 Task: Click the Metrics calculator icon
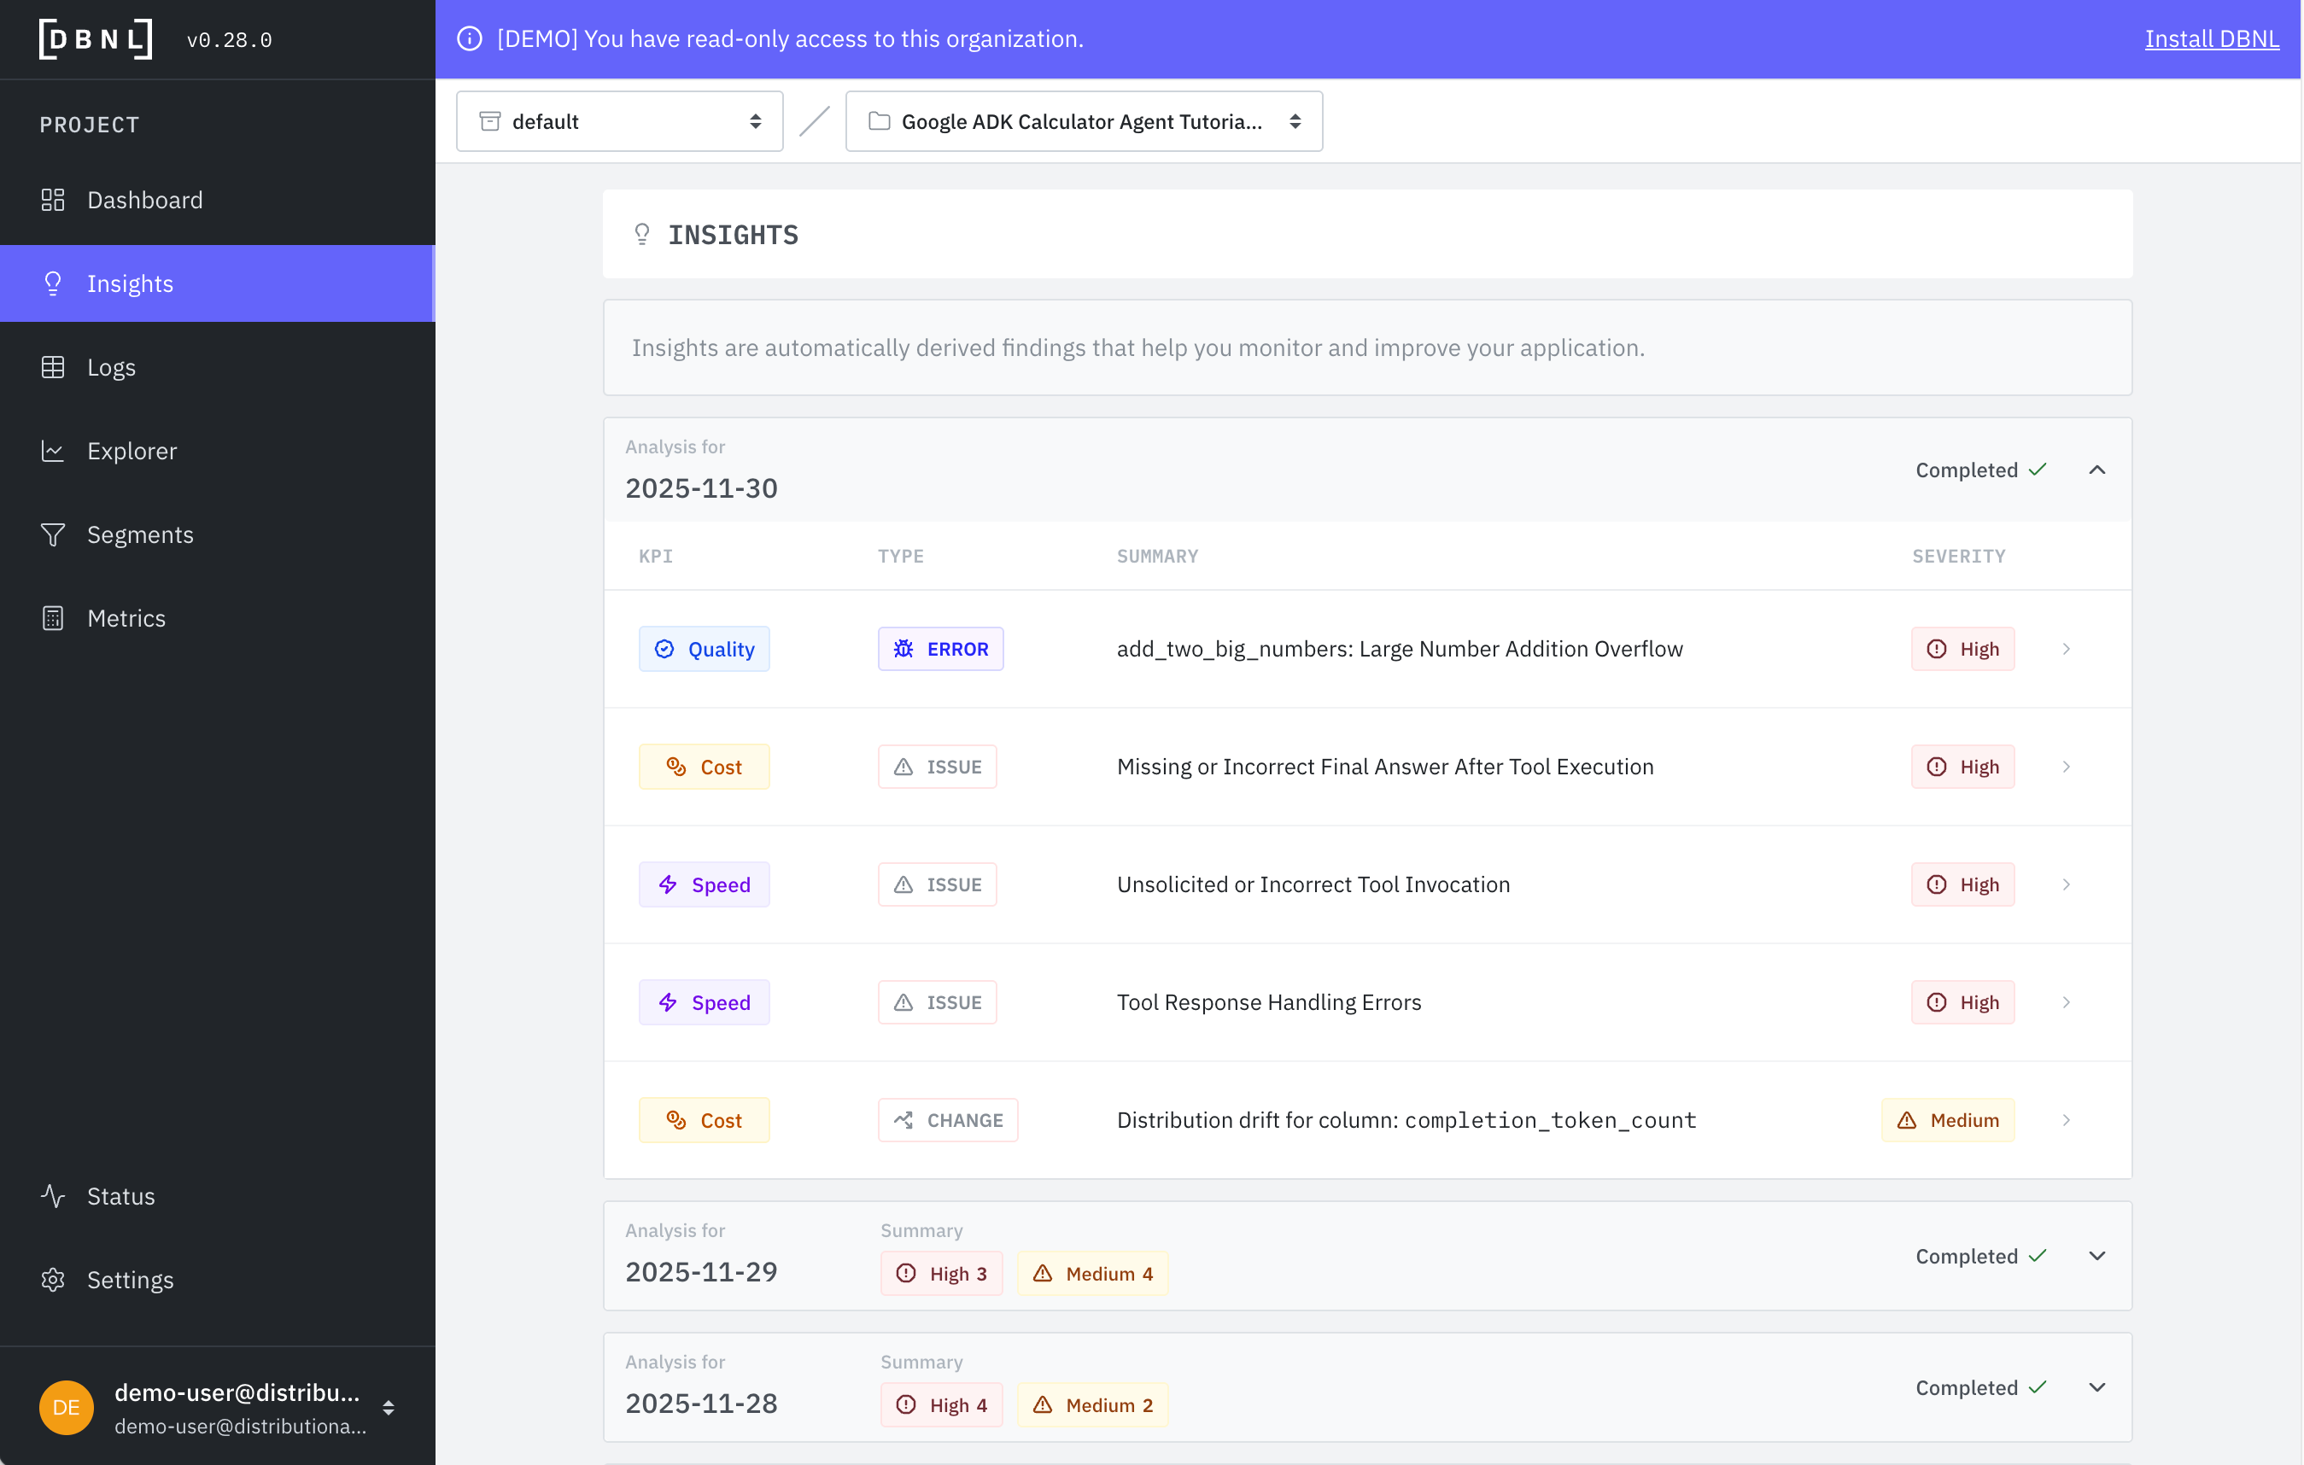coord(53,618)
